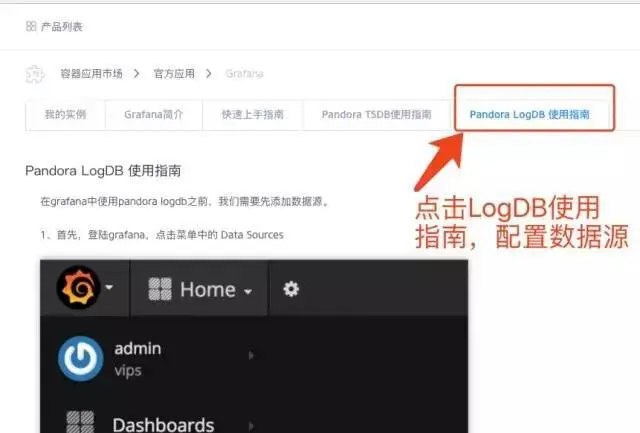640x433 pixels.
Task: Open the 快速上手指南 tab
Action: 253,115
